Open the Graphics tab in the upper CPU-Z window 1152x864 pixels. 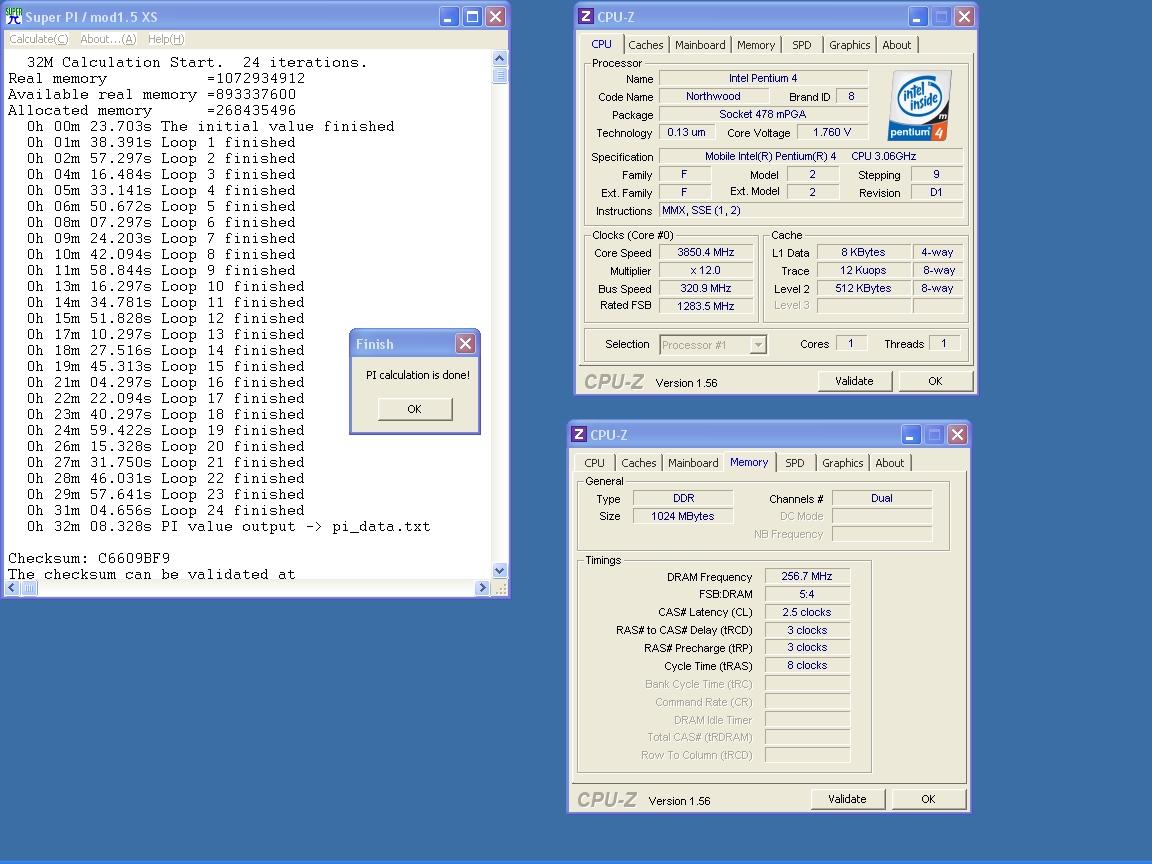click(849, 45)
